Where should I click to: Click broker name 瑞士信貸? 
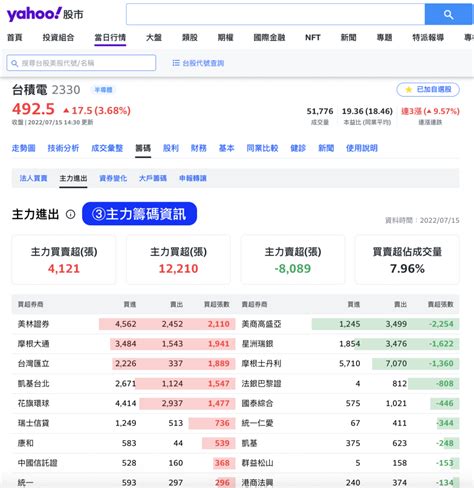pos(33,423)
